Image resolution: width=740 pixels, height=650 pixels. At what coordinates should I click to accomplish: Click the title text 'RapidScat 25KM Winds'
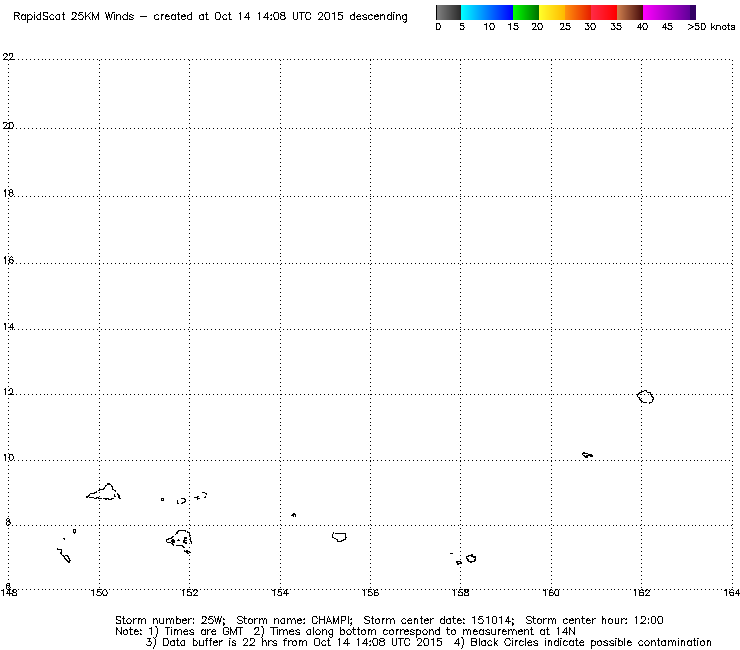pyautogui.click(x=74, y=17)
